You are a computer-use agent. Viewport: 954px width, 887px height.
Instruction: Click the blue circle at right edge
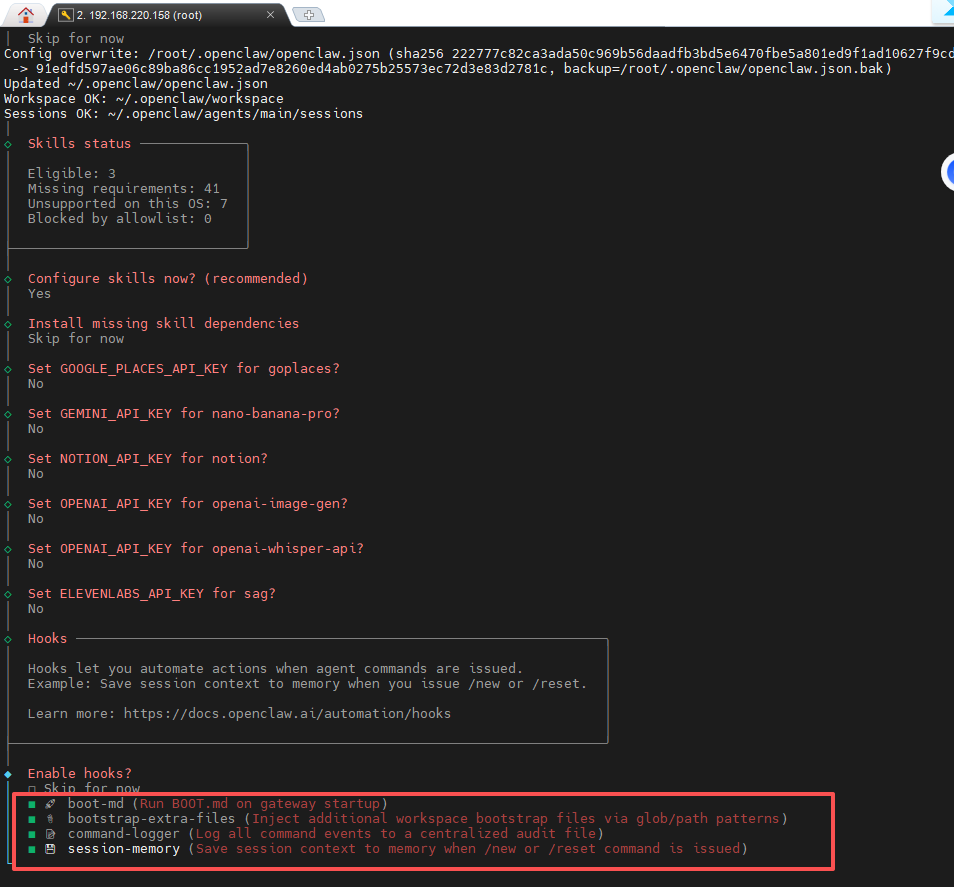click(x=948, y=172)
